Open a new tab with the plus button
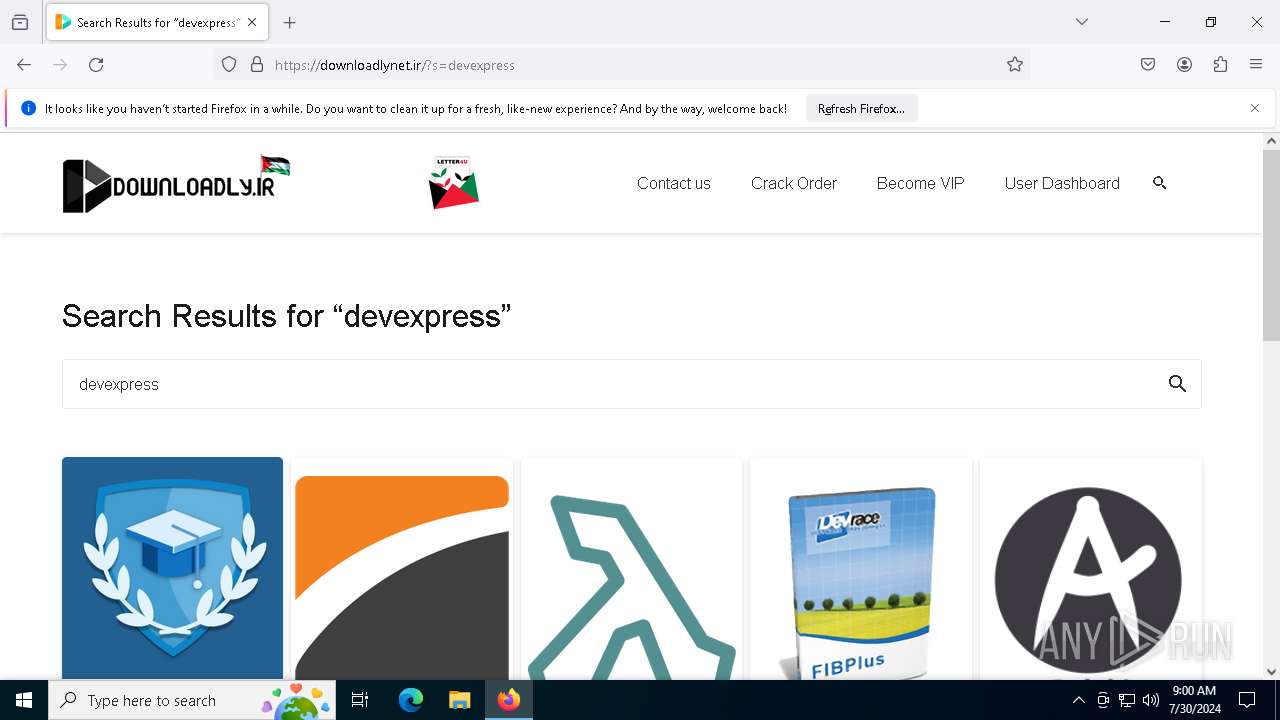Screen dimensions: 1280x720 (x=290, y=22)
